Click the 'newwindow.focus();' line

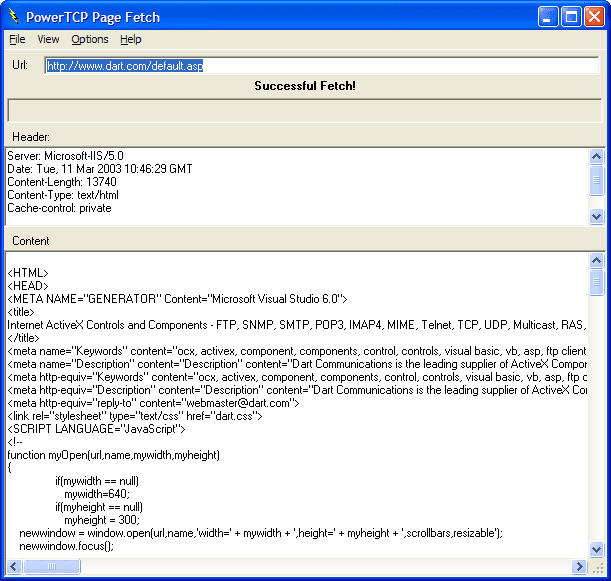[66, 546]
